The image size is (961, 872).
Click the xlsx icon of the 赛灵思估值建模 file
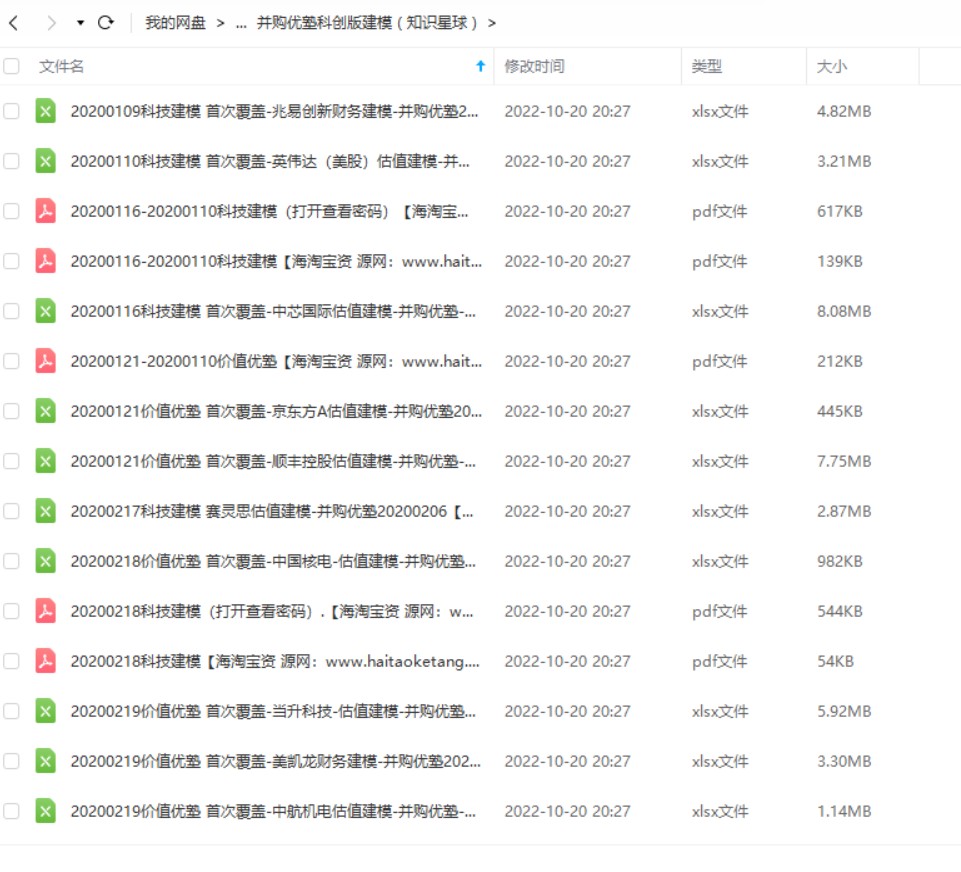[45, 511]
